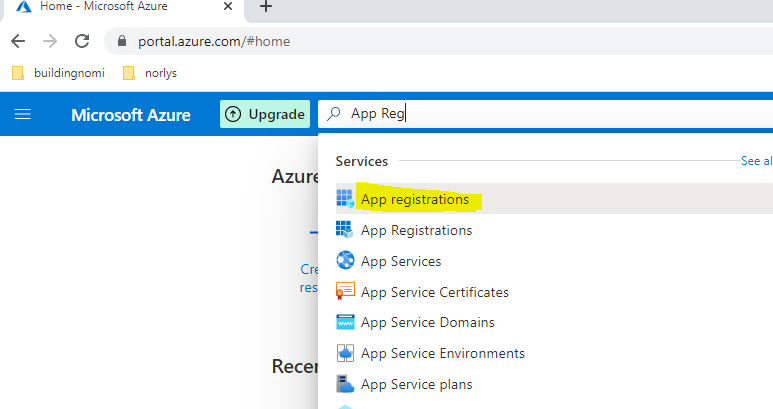Click the App Registrations second row icon
The height and width of the screenshot is (409, 773).
(345, 229)
